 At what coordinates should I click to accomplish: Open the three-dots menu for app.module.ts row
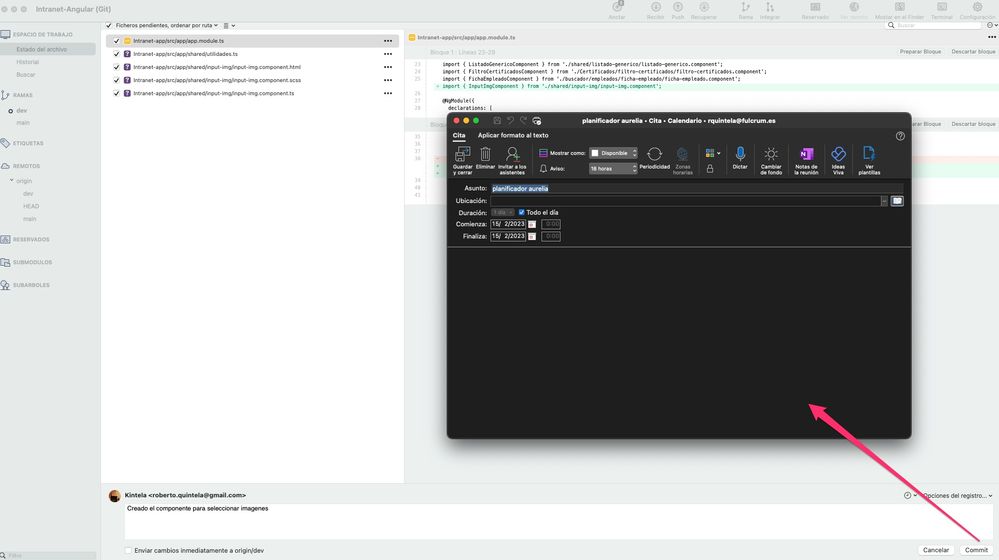click(388, 41)
